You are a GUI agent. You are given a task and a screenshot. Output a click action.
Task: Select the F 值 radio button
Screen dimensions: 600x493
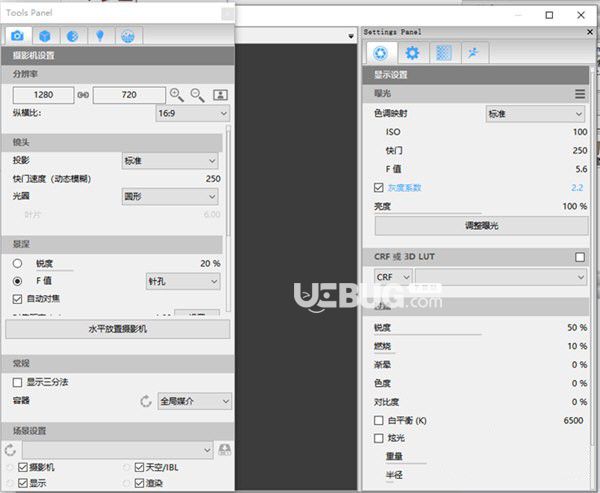tap(17, 281)
